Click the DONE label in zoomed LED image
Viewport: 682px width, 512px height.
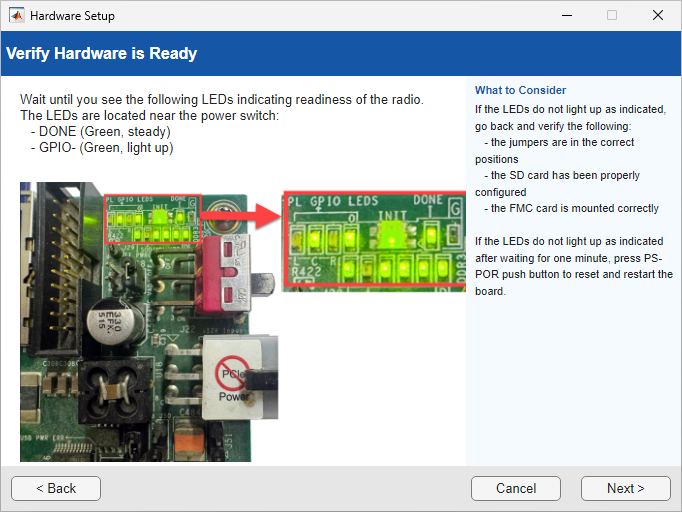tap(428, 202)
